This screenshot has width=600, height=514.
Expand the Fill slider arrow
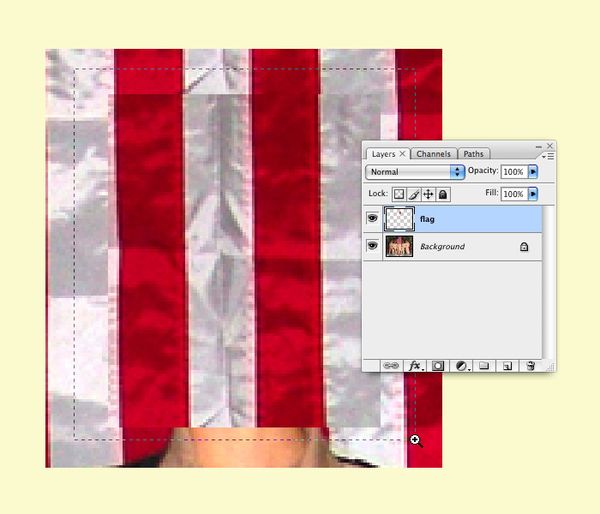pyautogui.click(x=533, y=194)
